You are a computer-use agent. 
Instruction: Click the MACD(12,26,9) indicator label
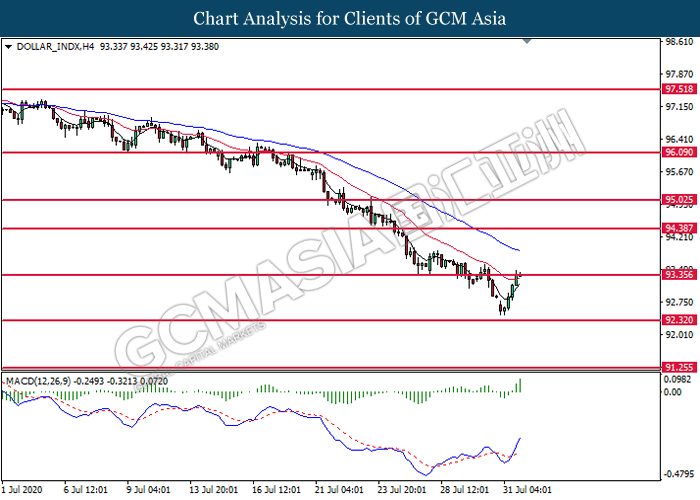point(38,381)
